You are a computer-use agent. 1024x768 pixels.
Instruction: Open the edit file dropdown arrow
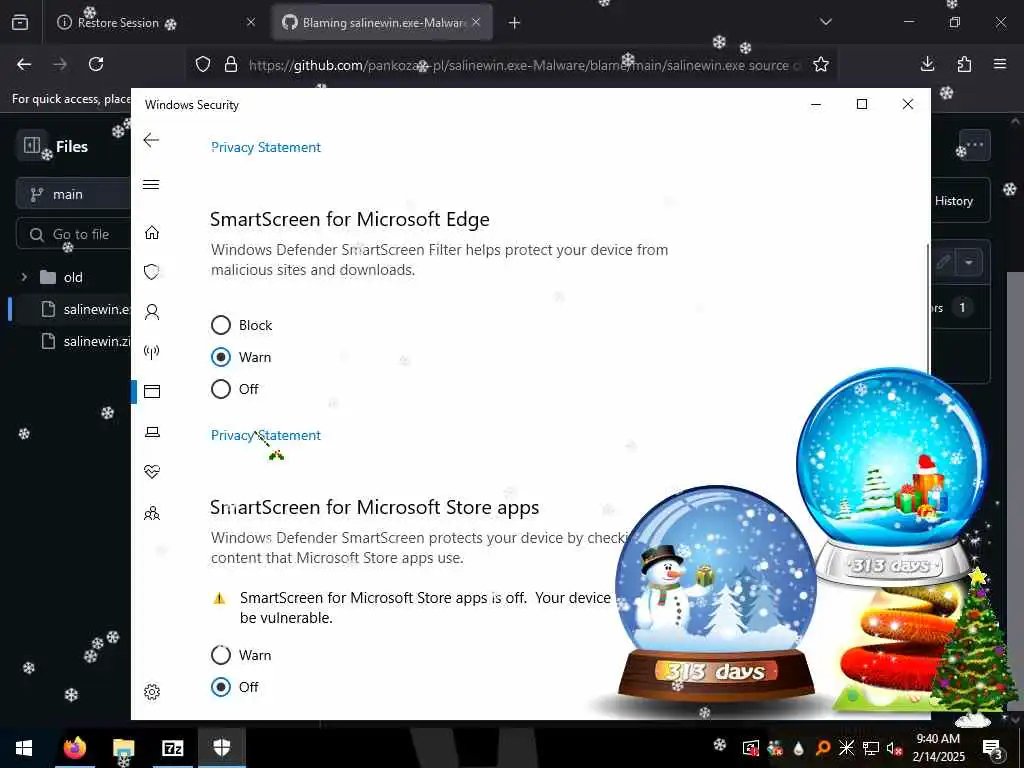click(x=969, y=263)
